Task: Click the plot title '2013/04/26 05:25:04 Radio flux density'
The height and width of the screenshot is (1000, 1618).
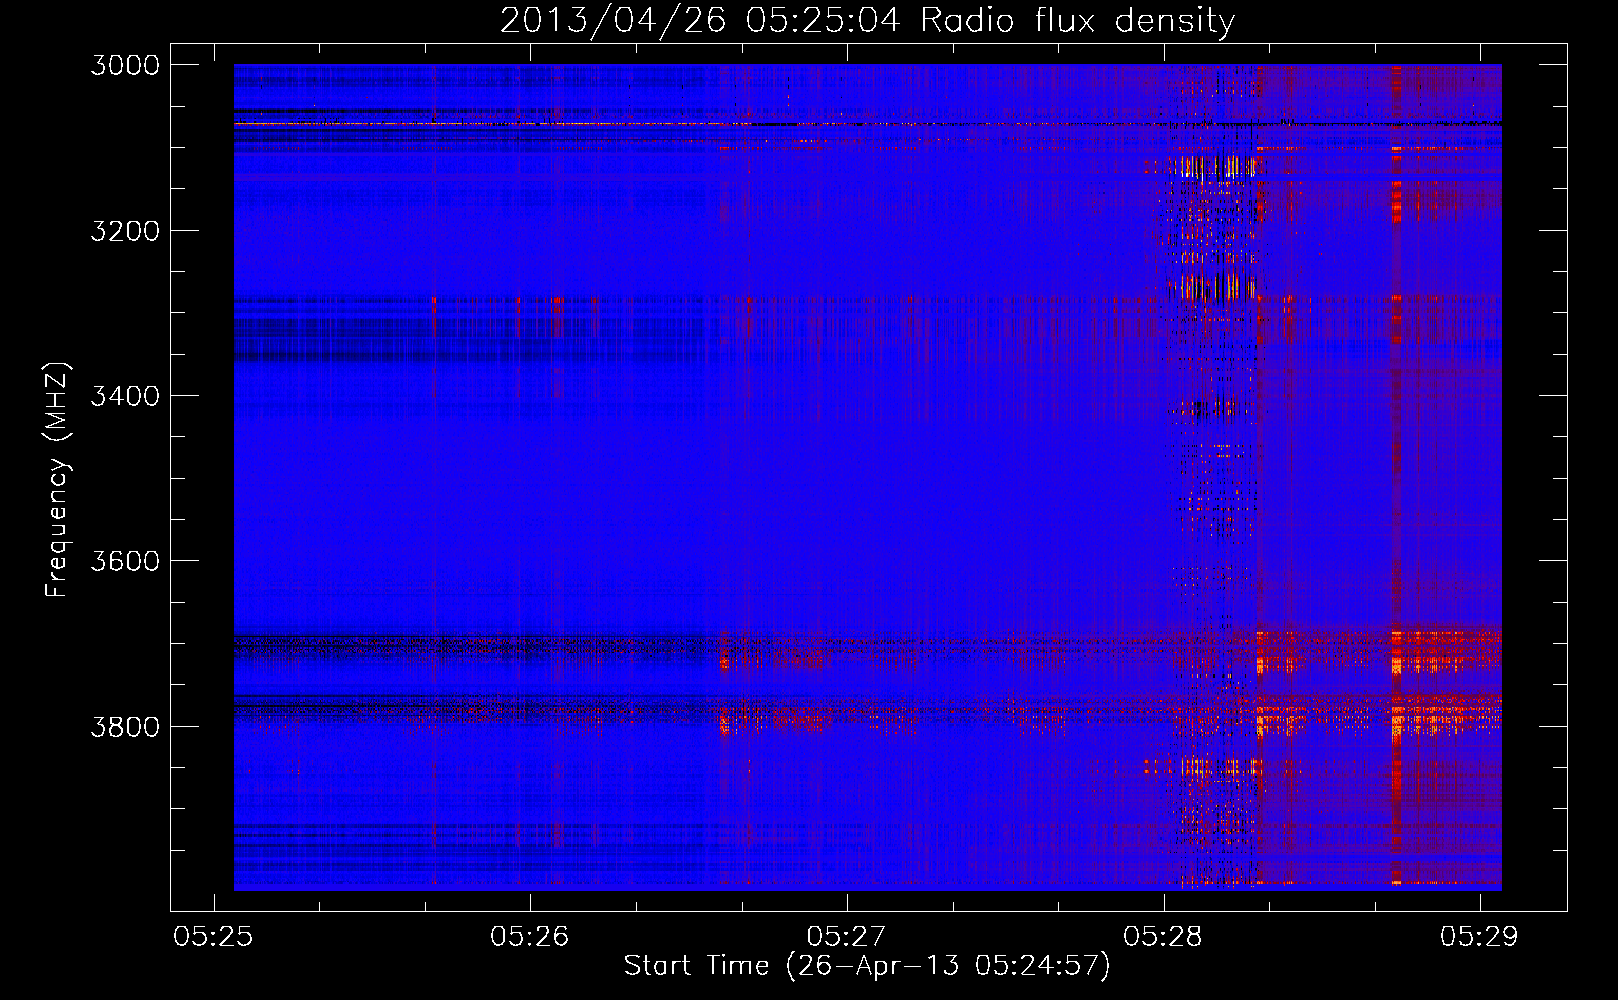Action: click(867, 20)
